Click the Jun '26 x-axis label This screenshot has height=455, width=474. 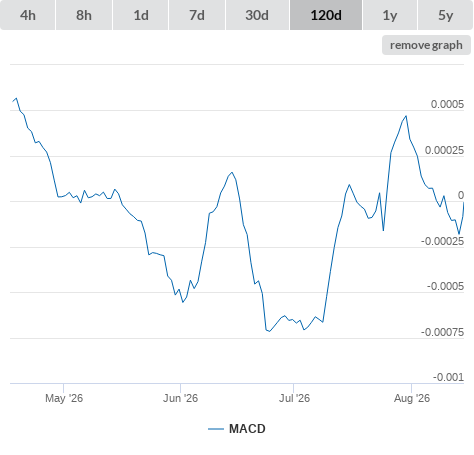point(180,398)
